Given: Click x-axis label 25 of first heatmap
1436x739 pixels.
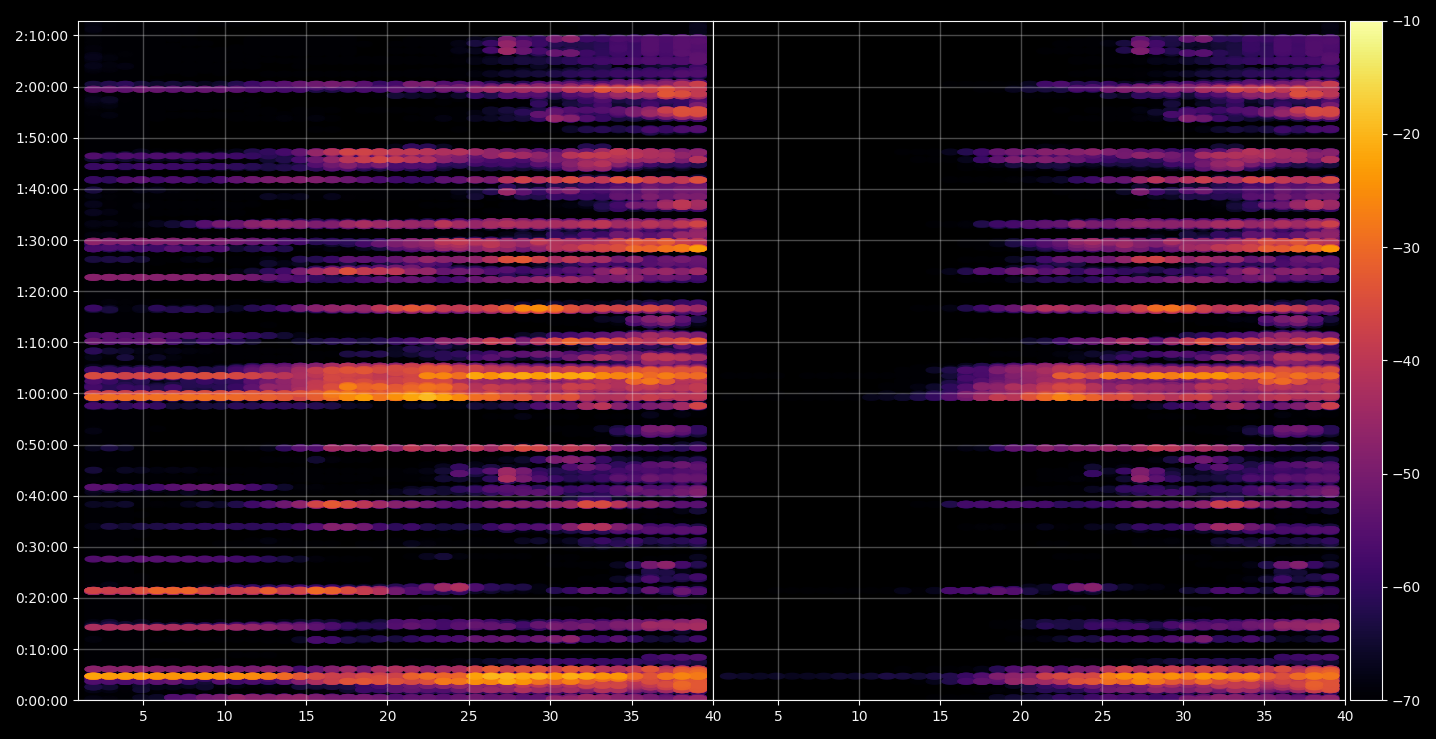Looking at the screenshot, I should point(469,716).
